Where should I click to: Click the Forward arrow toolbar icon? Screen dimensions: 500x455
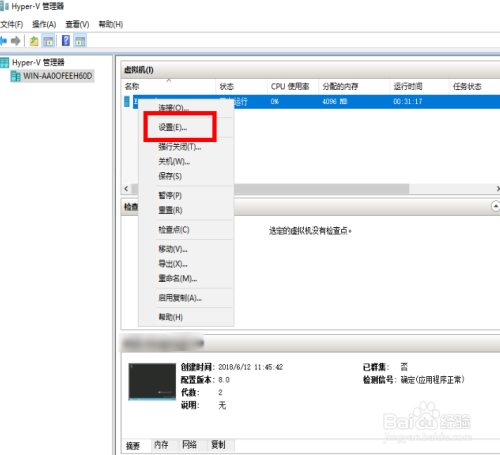point(15,41)
